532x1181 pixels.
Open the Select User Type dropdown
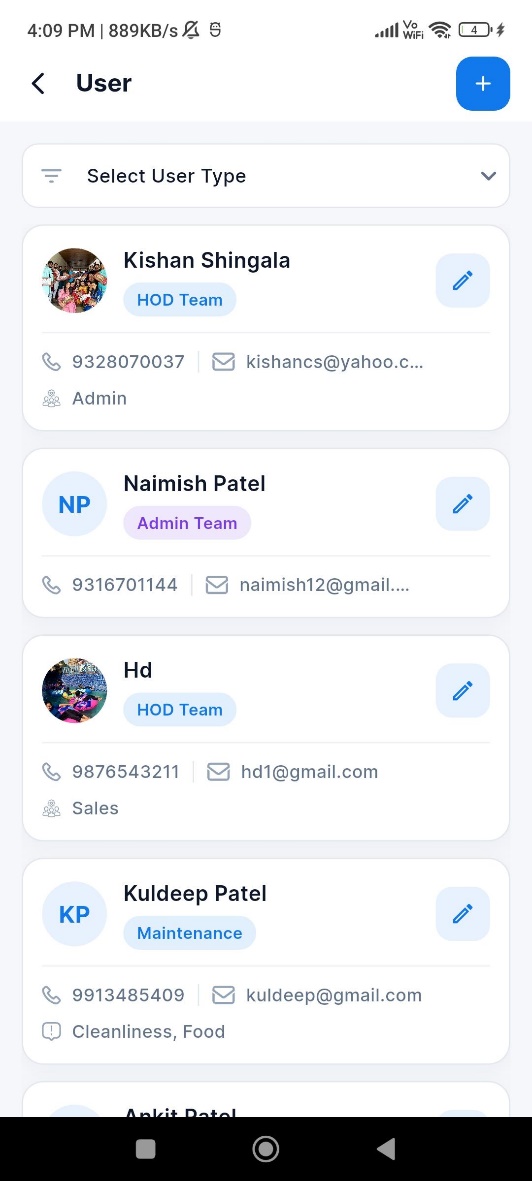coord(266,176)
